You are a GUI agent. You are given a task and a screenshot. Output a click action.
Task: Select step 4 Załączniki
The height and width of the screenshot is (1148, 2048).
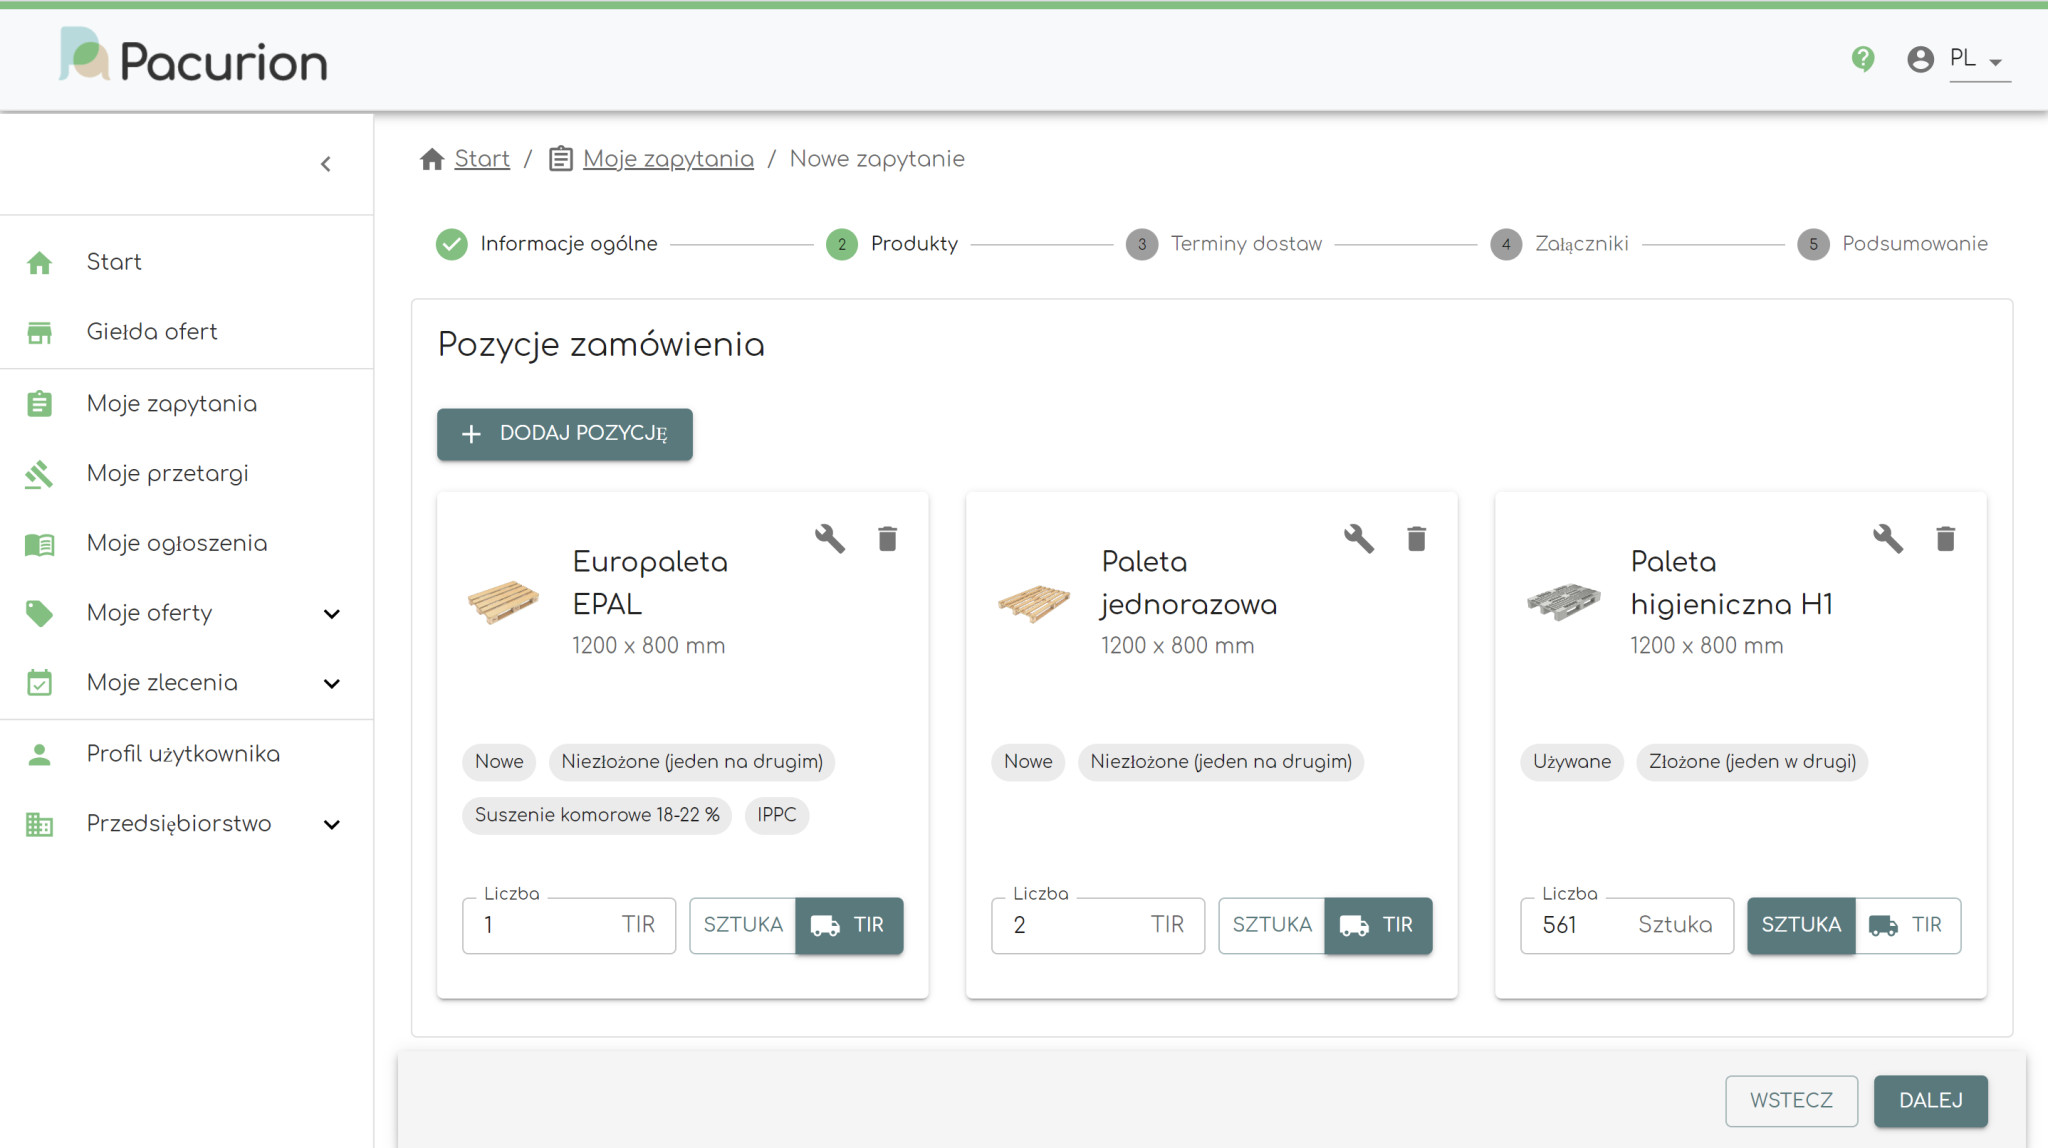click(1559, 244)
